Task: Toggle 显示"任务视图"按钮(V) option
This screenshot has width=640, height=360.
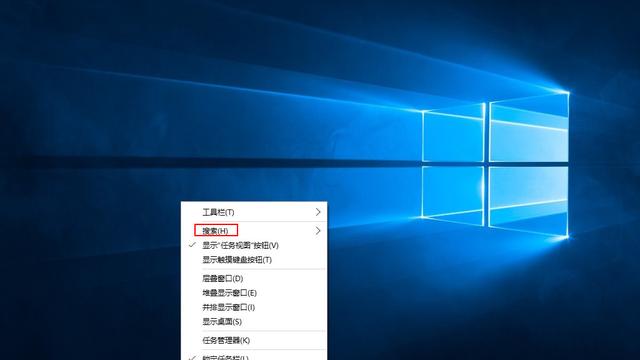Action: coord(254,245)
